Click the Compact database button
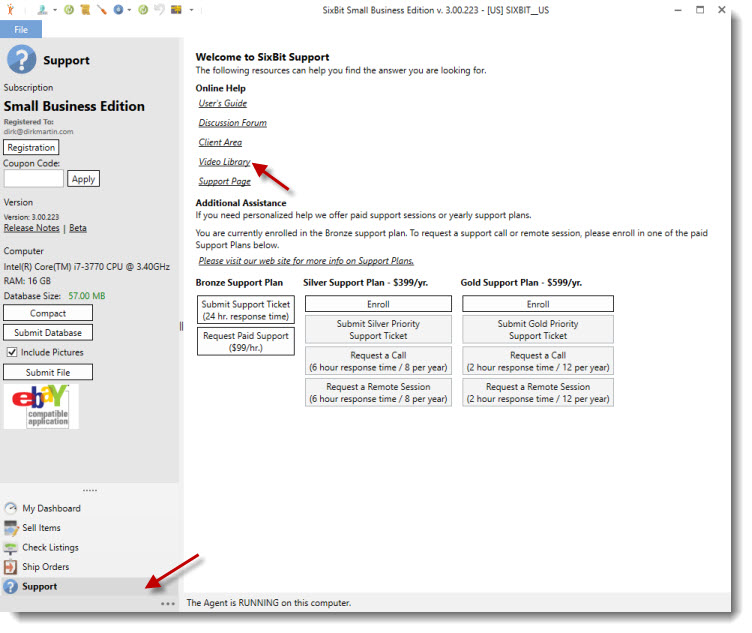 click(x=48, y=314)
